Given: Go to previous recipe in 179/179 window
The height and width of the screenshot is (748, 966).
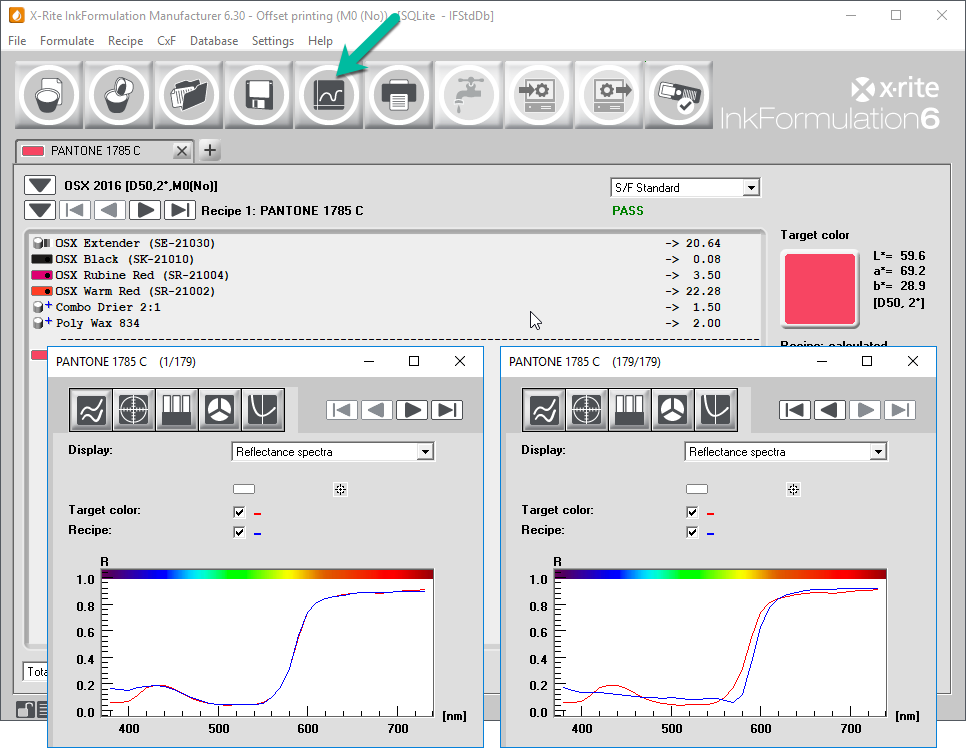Looking at the screenshot, I should point(830,410).
